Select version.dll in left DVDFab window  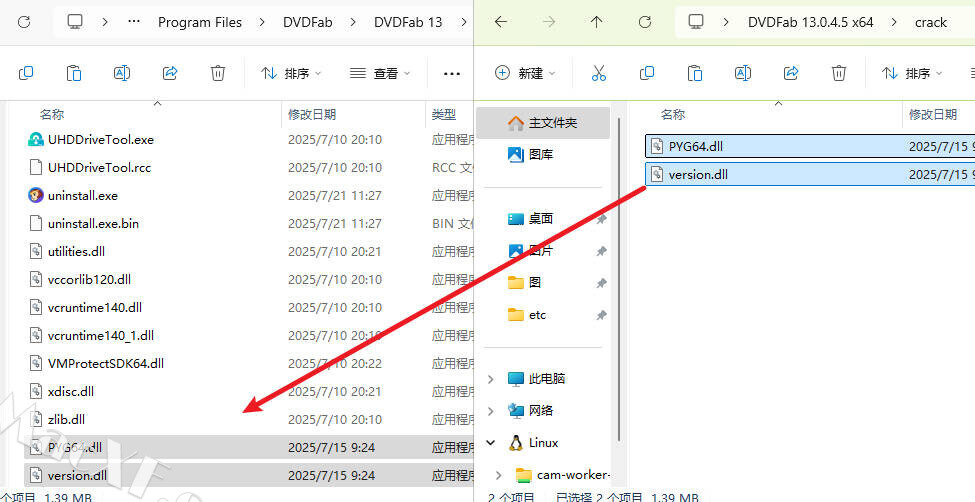249,475
